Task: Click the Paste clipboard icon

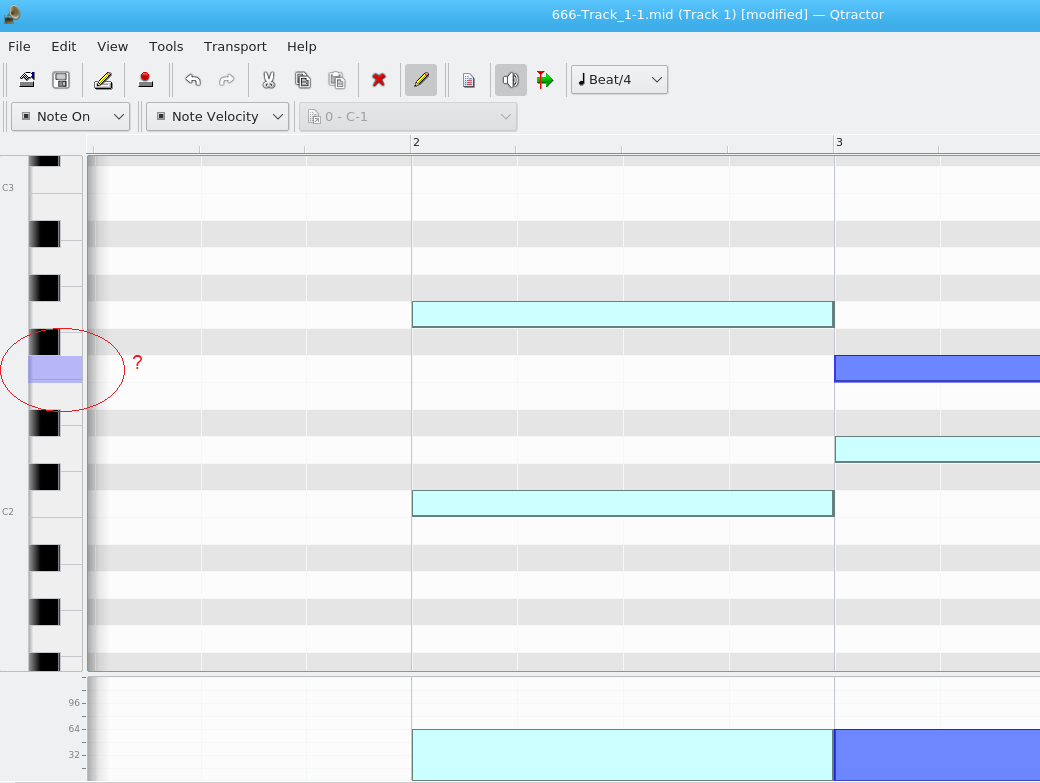Action: click(337, 80)
